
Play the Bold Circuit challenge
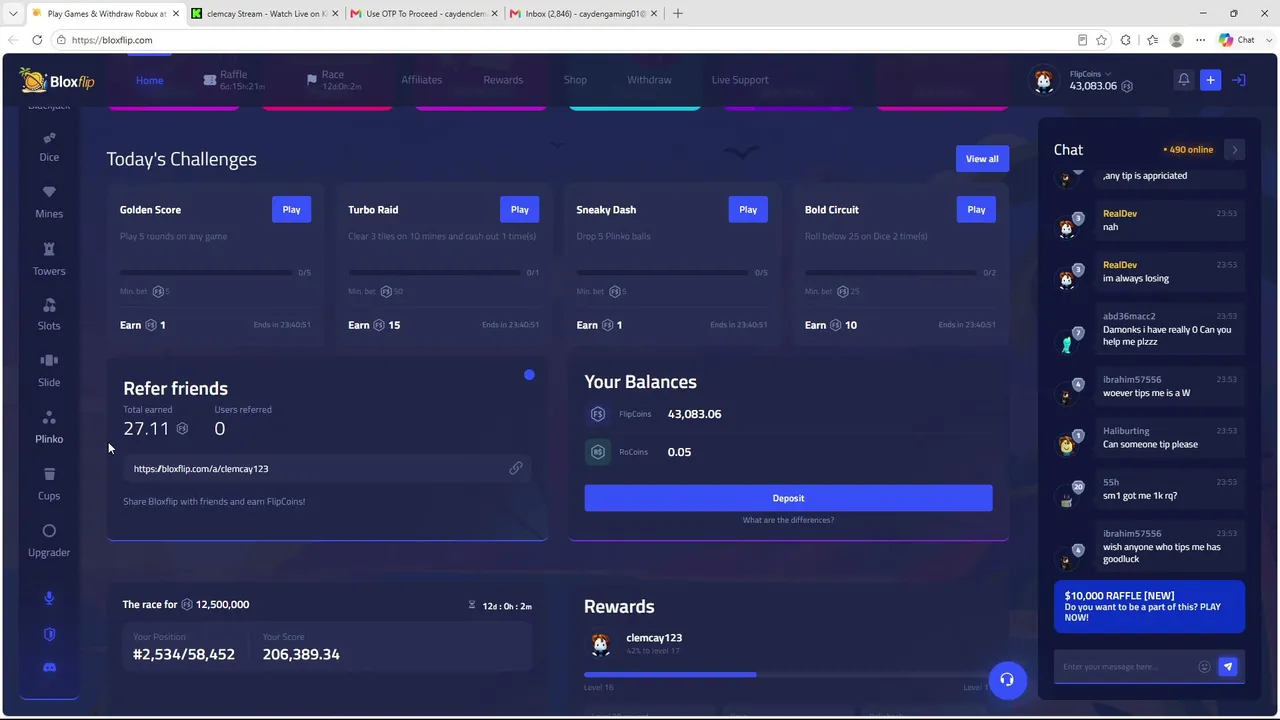point(976,209)
